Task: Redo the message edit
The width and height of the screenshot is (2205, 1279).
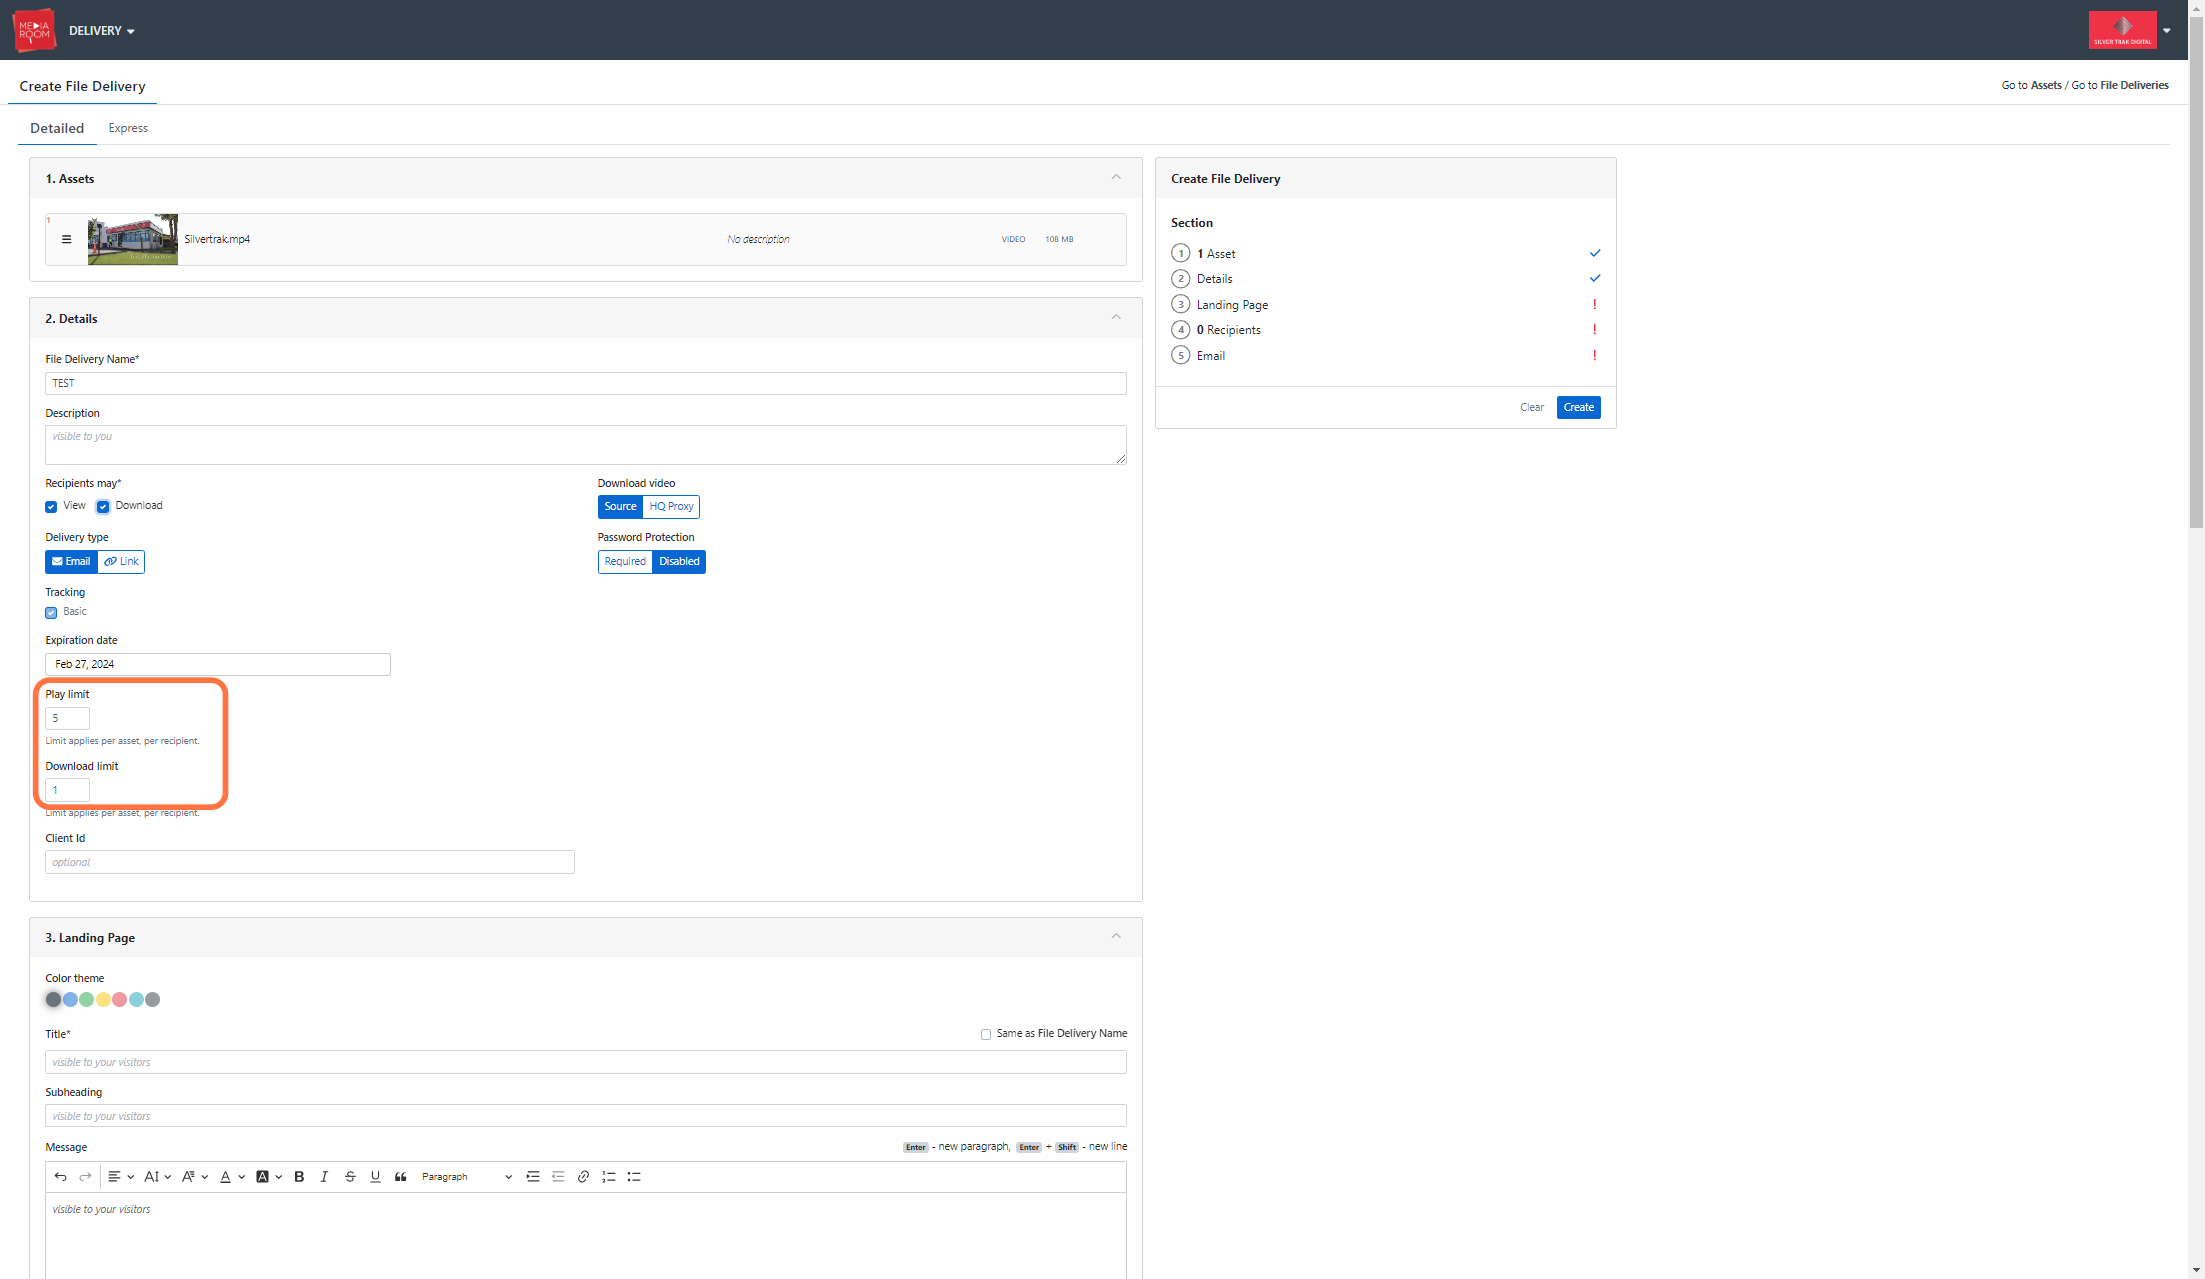Action: [x=85, y=1177]
